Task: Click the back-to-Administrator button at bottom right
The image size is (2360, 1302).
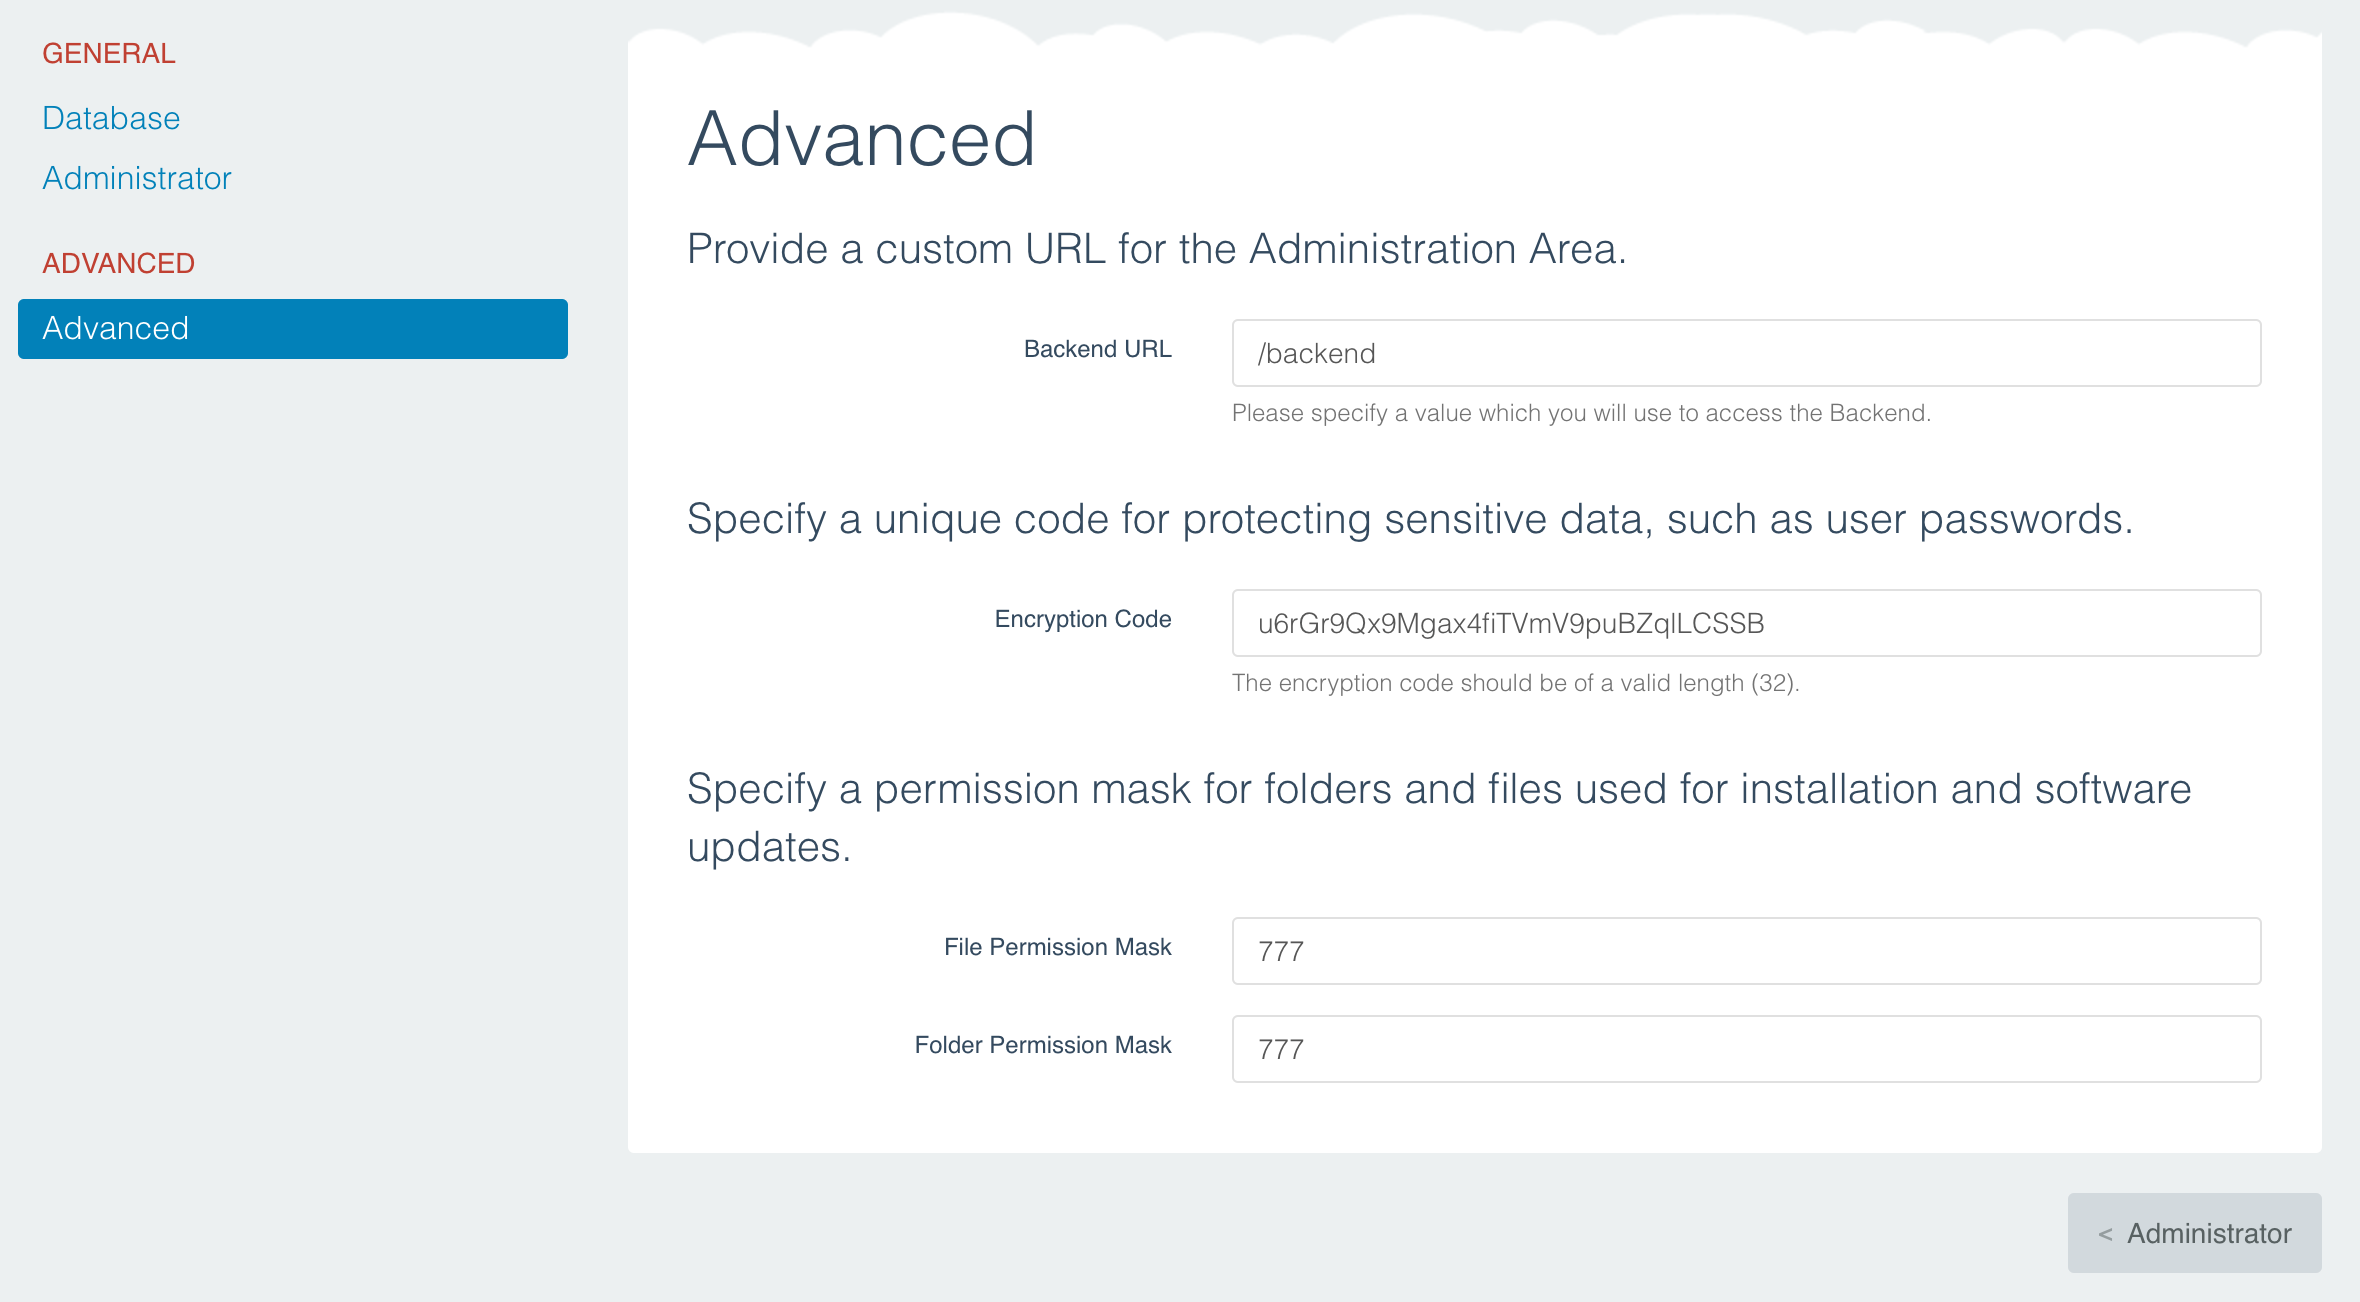Action: click(2194, 1233)
